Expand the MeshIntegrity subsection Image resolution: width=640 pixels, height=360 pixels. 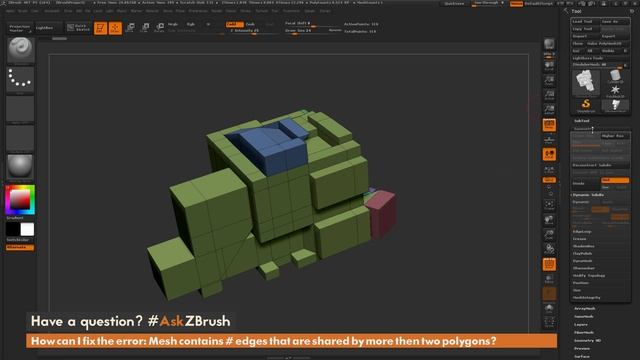587,298
